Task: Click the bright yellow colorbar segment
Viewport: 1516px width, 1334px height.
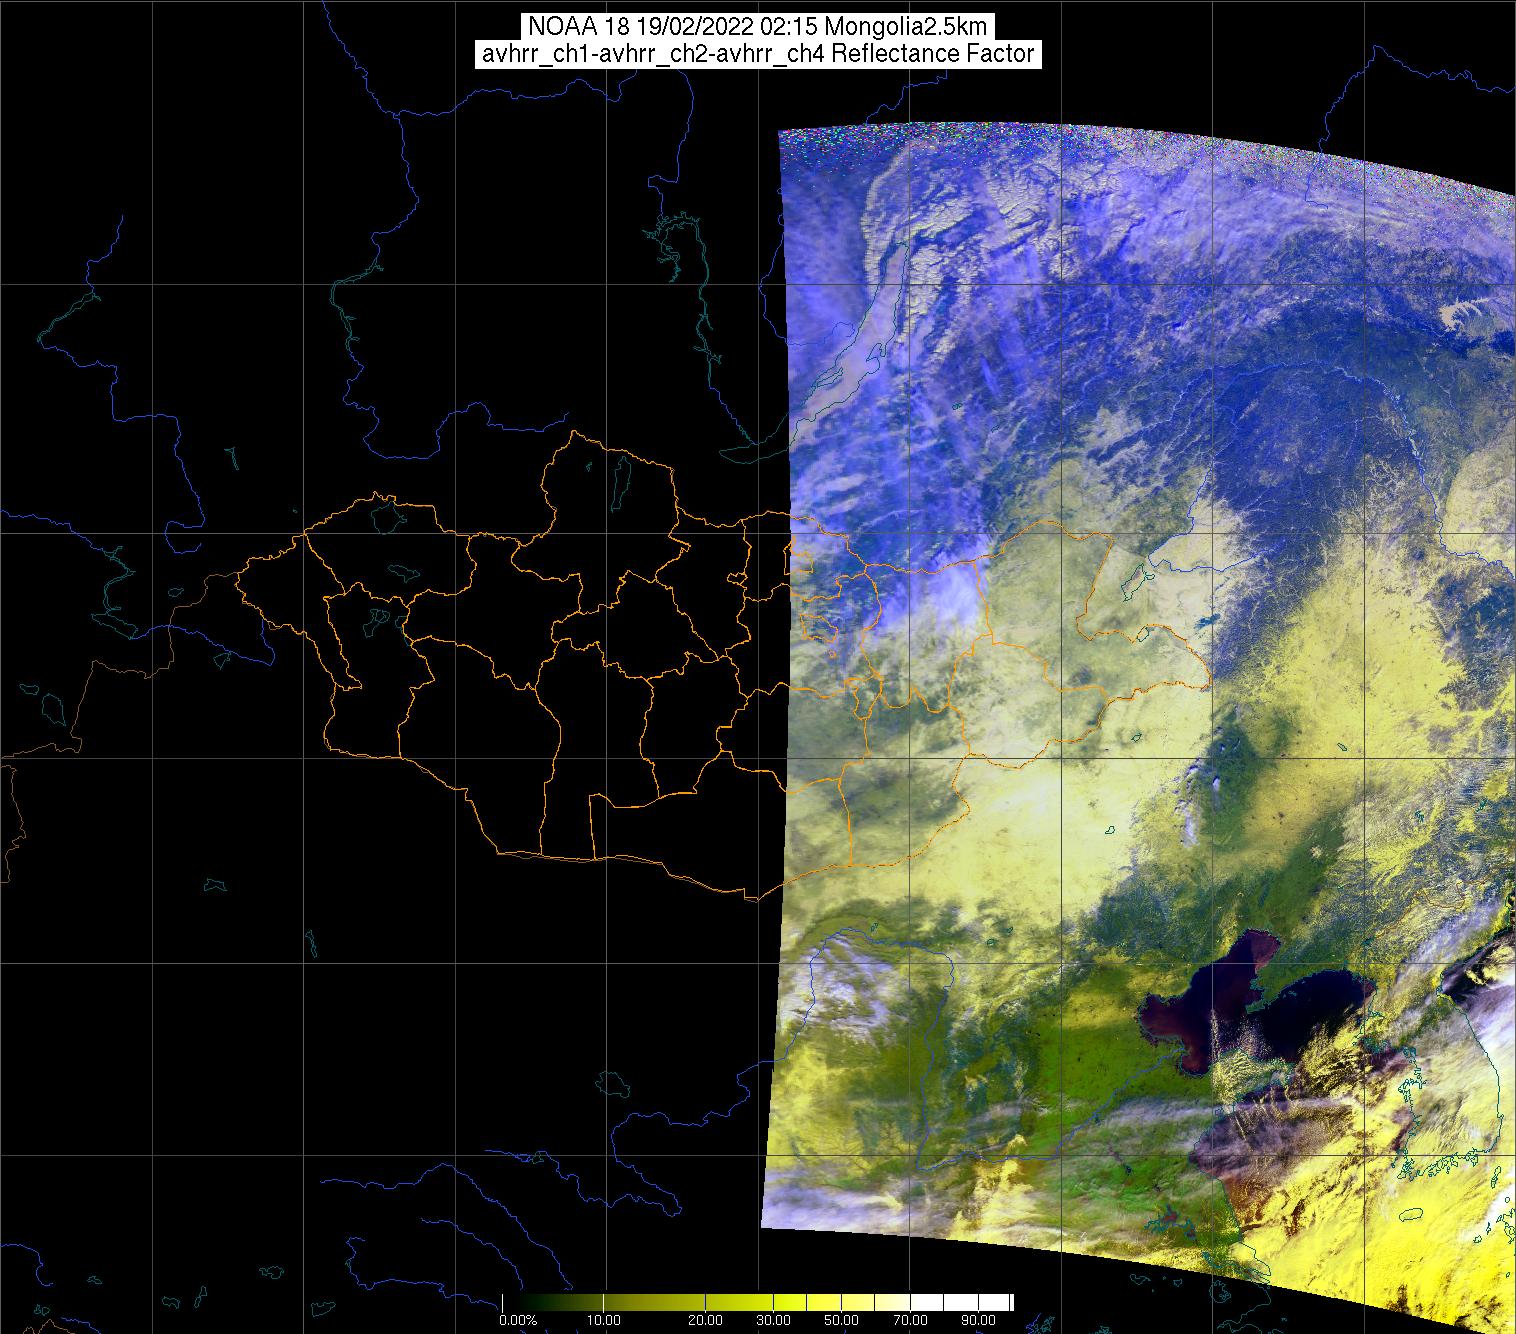Action: pos(790,1303)
